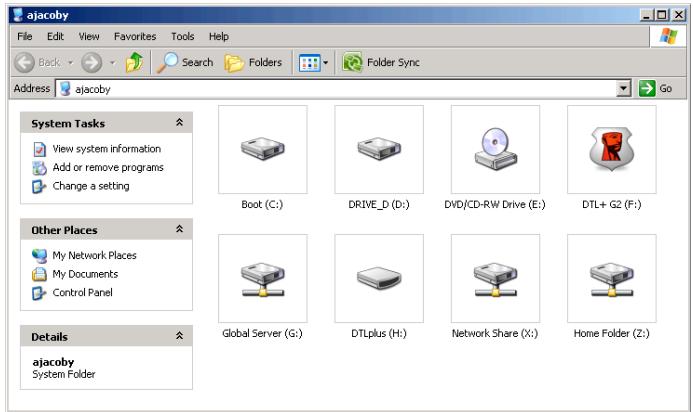Select the Boot (C:) drive icon
This screenshot has width=693, height=412.
(263, 149)
